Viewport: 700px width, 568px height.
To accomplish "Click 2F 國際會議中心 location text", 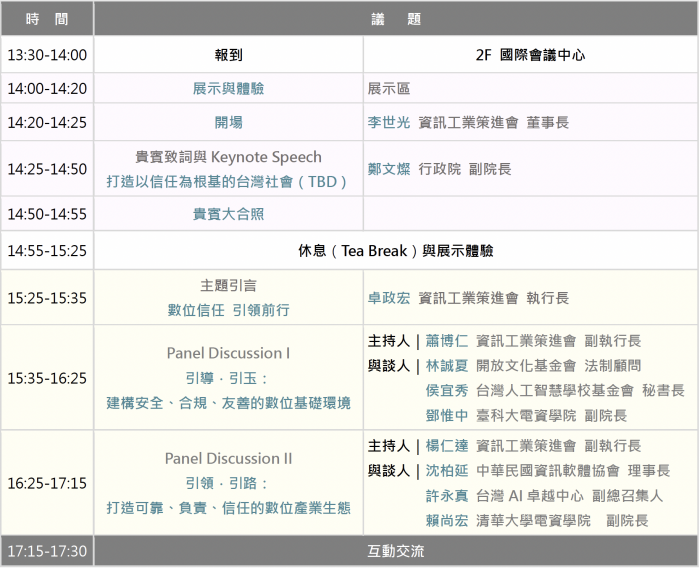I will tap(531, 55).
